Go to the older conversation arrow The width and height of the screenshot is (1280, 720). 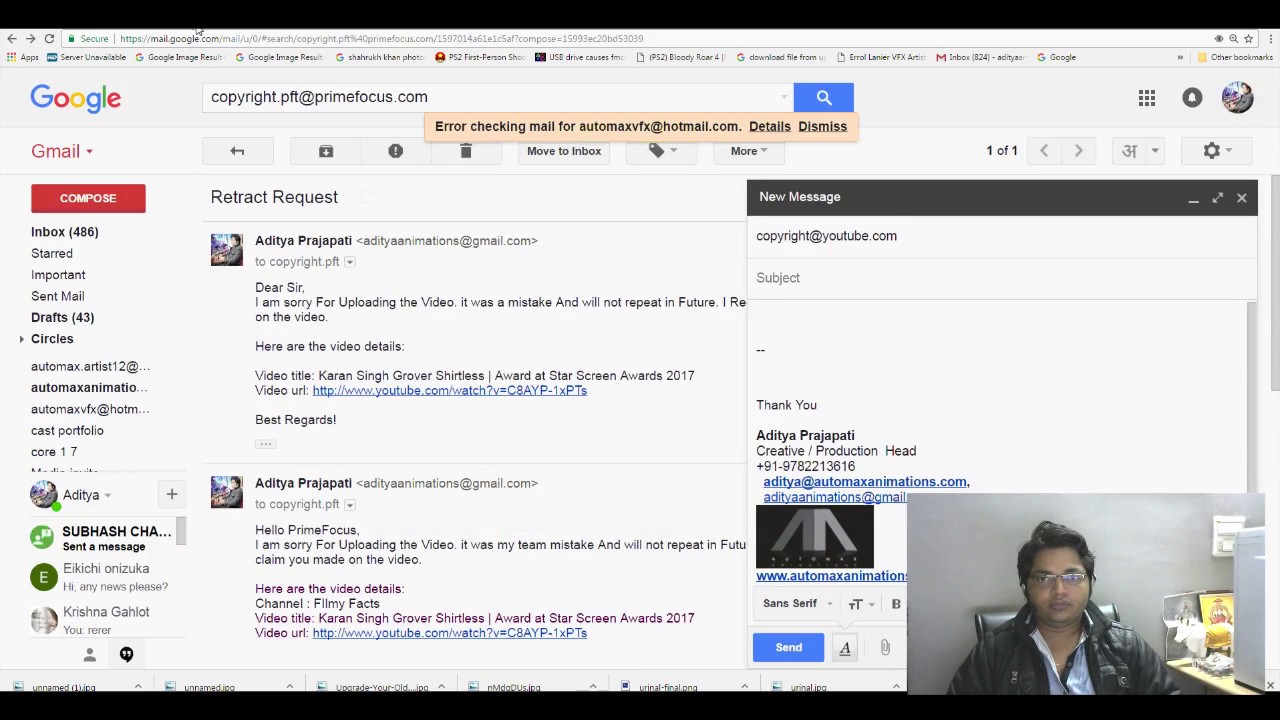point(1078,151)
